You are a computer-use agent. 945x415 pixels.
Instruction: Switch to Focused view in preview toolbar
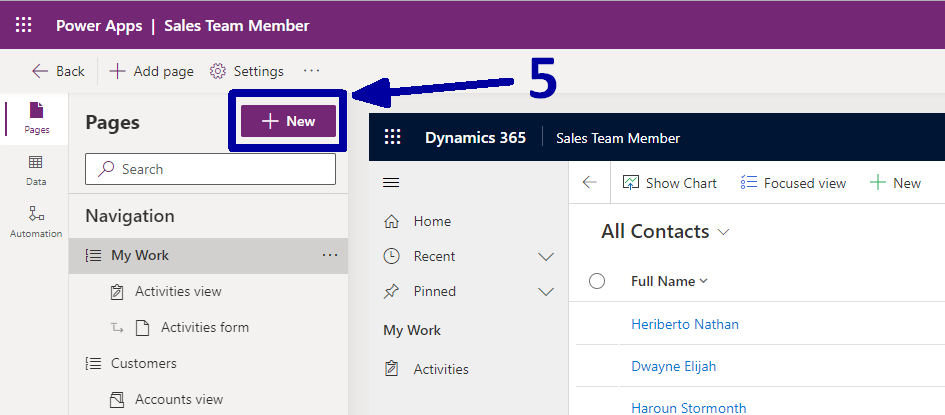[793, 183]
